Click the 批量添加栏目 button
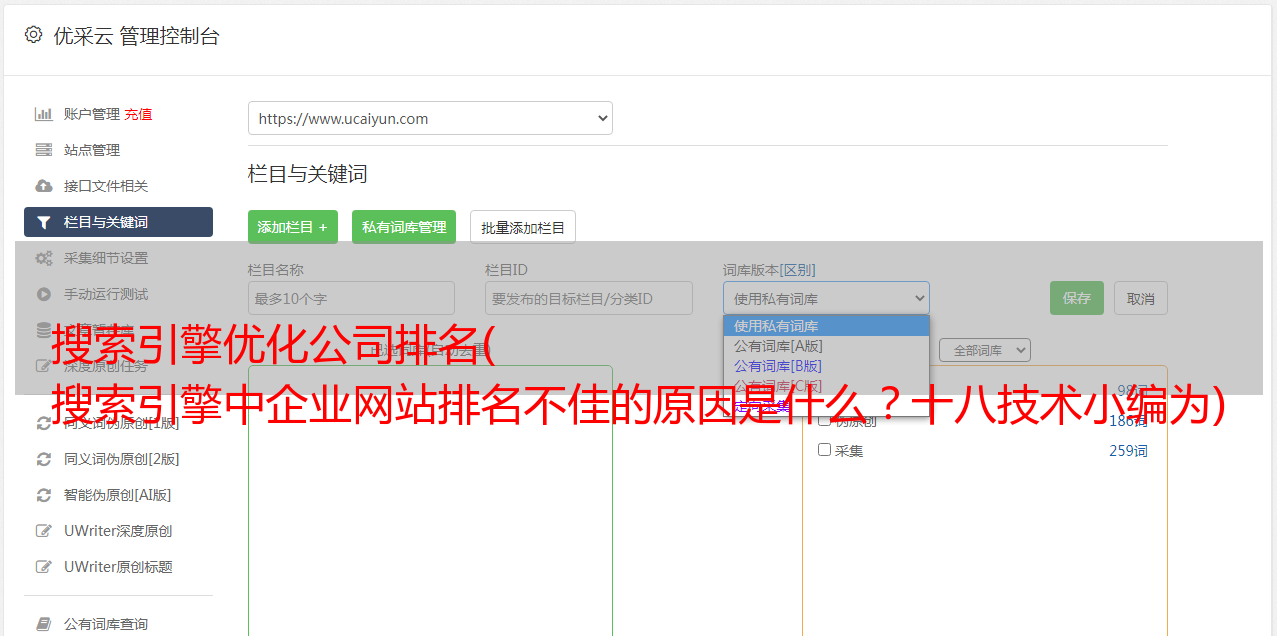This screenshot has width=1277, height=636. pos(523,227)
